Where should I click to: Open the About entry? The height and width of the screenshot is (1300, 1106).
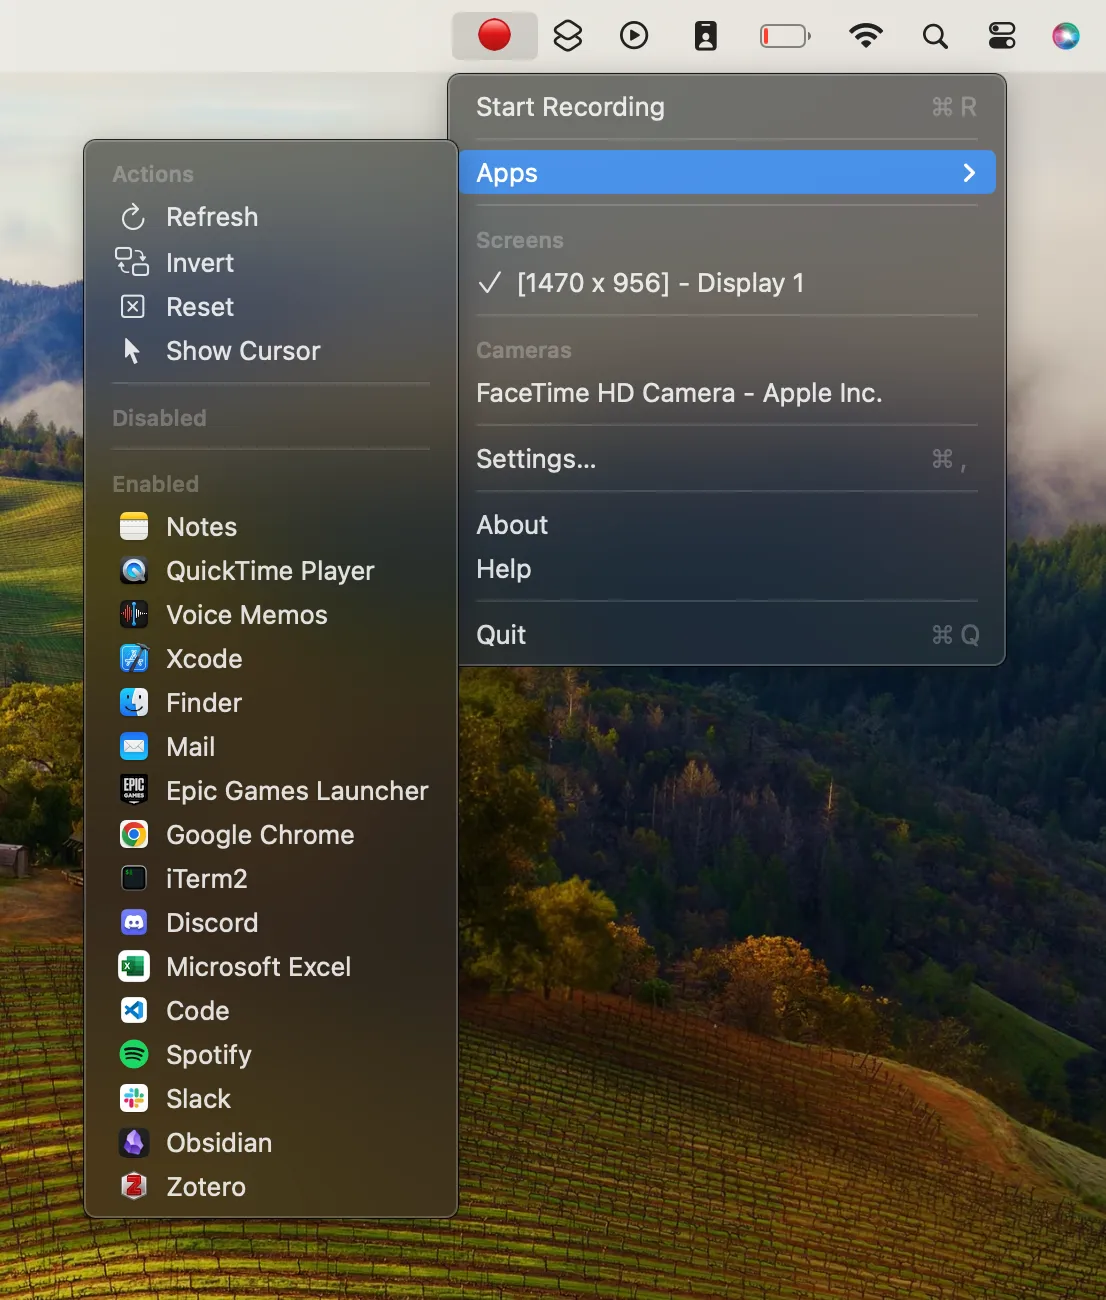[x=512, y=524]
